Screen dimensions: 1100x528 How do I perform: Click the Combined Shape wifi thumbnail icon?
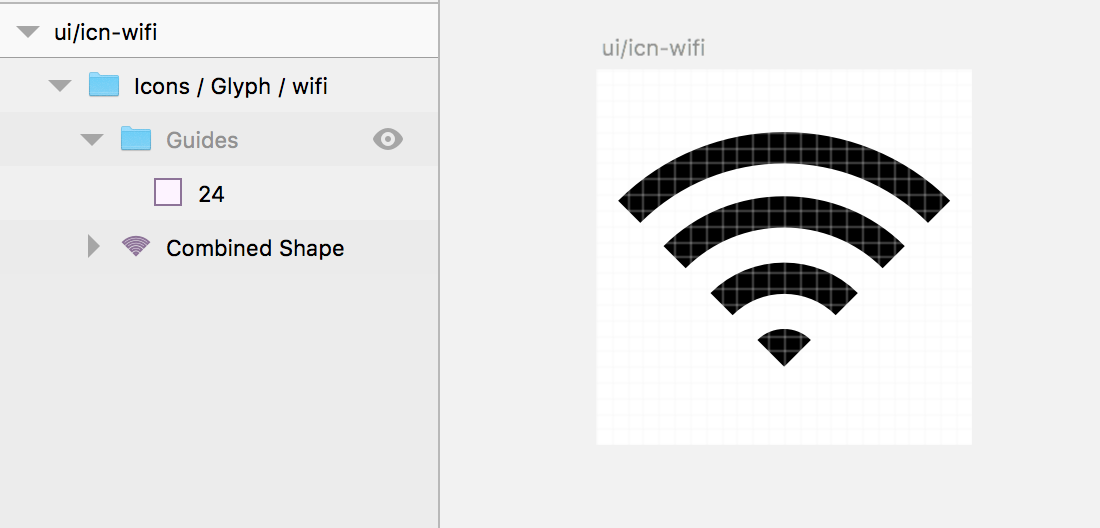pyautogui.click(x=136, y=245)
